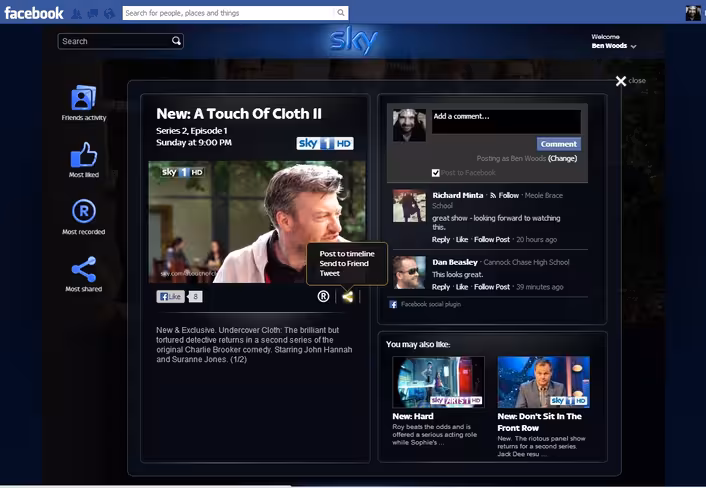Click Meole Brace School text
Screen dimensions: 706x488
tap(498, 200)
